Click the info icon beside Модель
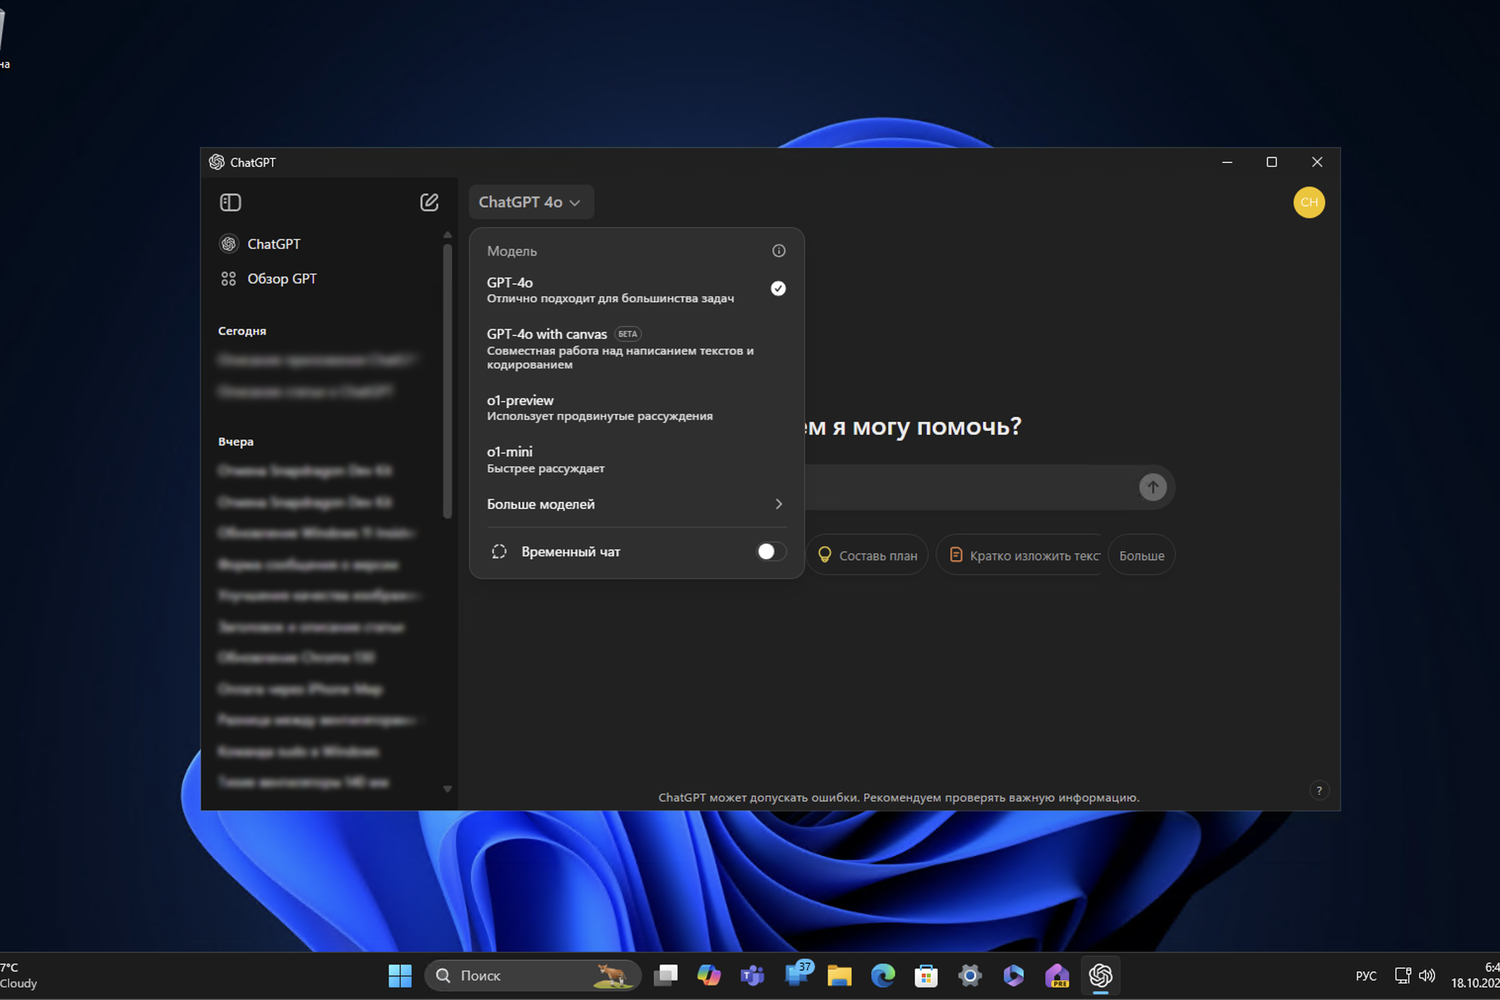 click(779, 251)
